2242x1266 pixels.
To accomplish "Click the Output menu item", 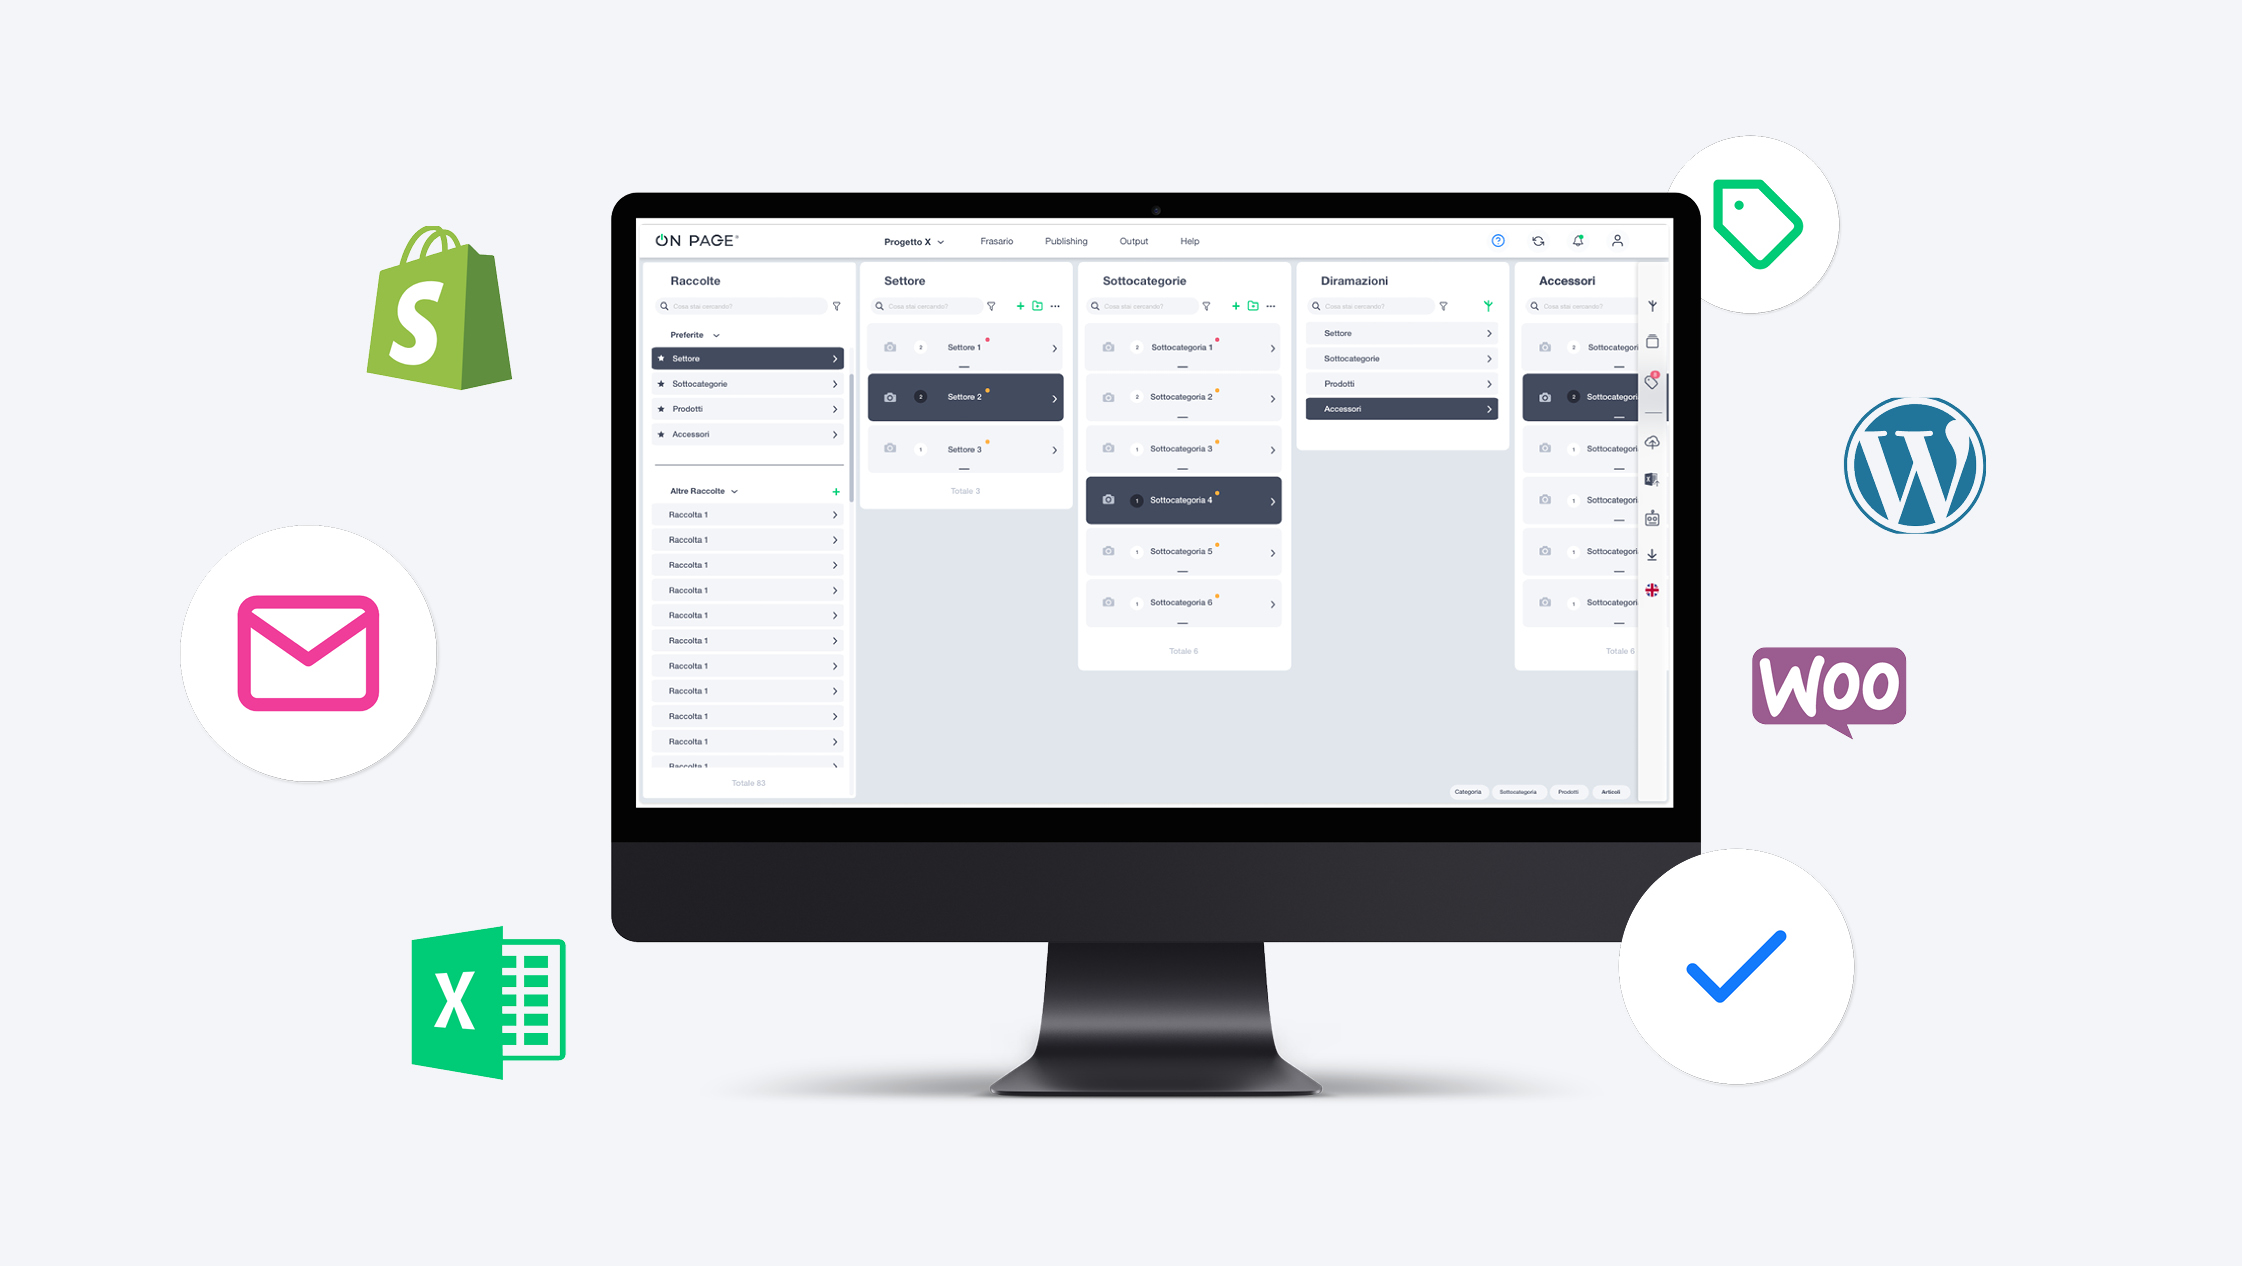I will (1139, 240).
